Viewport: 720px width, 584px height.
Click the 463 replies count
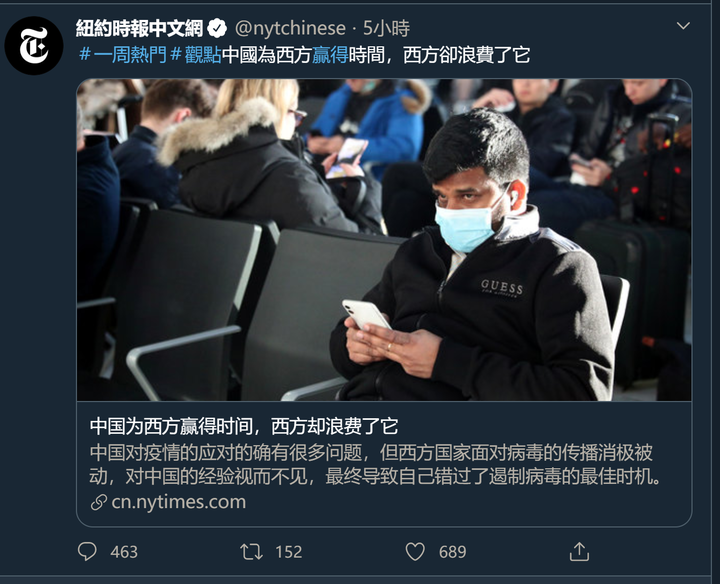point(124,552)
